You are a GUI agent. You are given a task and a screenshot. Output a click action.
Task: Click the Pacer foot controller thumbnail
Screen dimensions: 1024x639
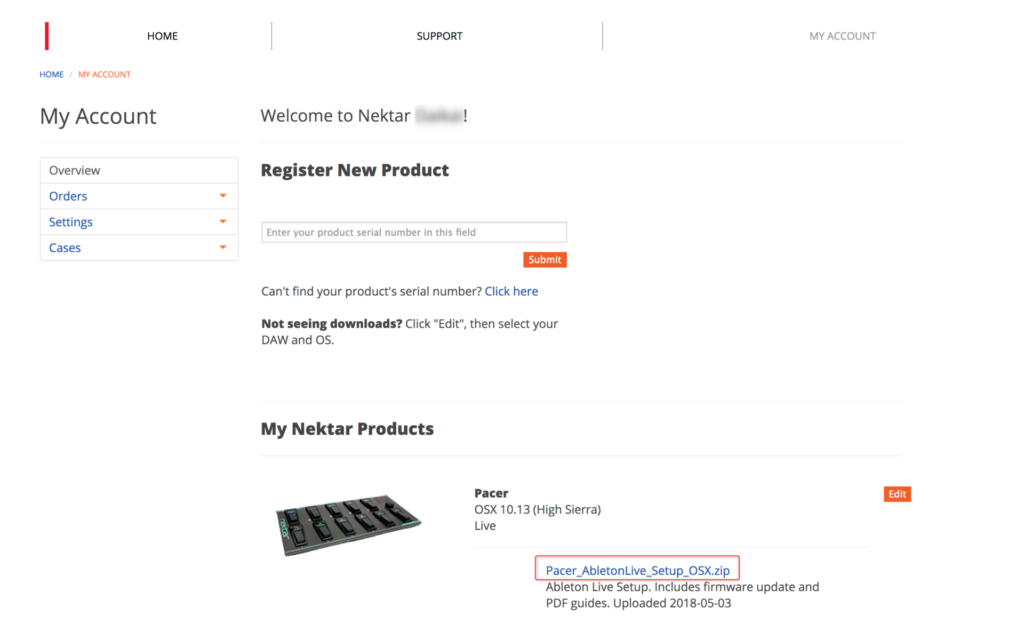pyautogui.click(x=348, y=524)
